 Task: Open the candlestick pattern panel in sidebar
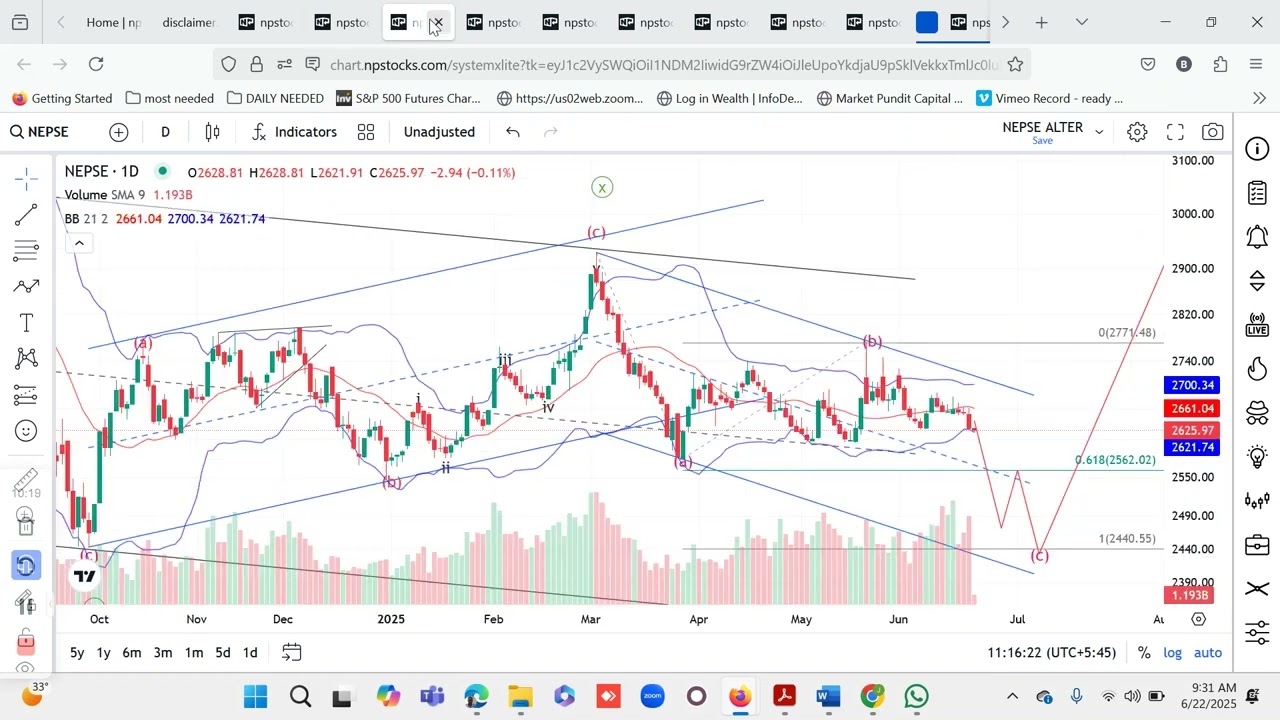pyautogui.click(x=1257, y=501)
